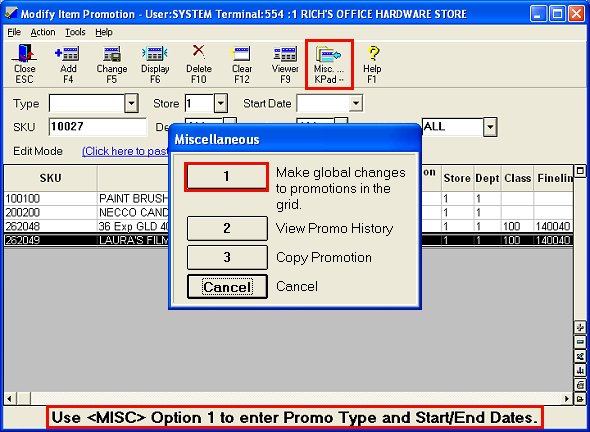Open the ALL combo box dropdown
Screen dimensions: 590x432
[x=490, y=127]
